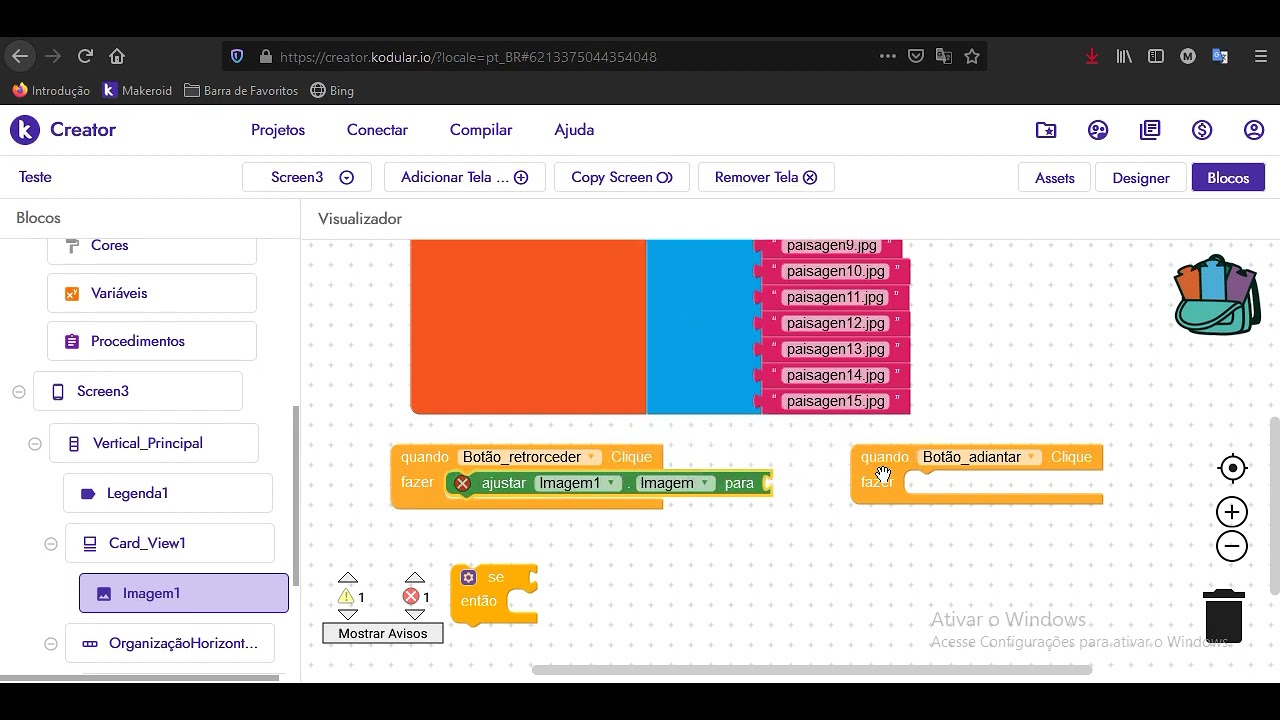Click the Kodular Creator logo
1280x720 pixels.
point(25,130)
